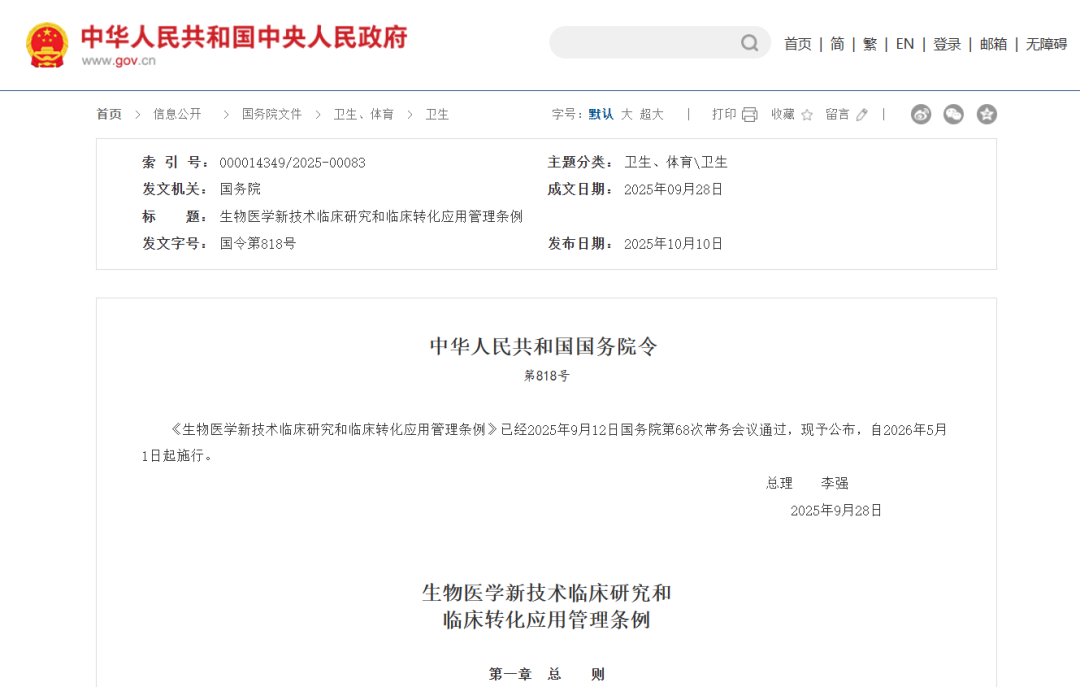1080x687 pixels.
Task: Open the 卫生 breadcrumb link
Action: coord(437,114)
